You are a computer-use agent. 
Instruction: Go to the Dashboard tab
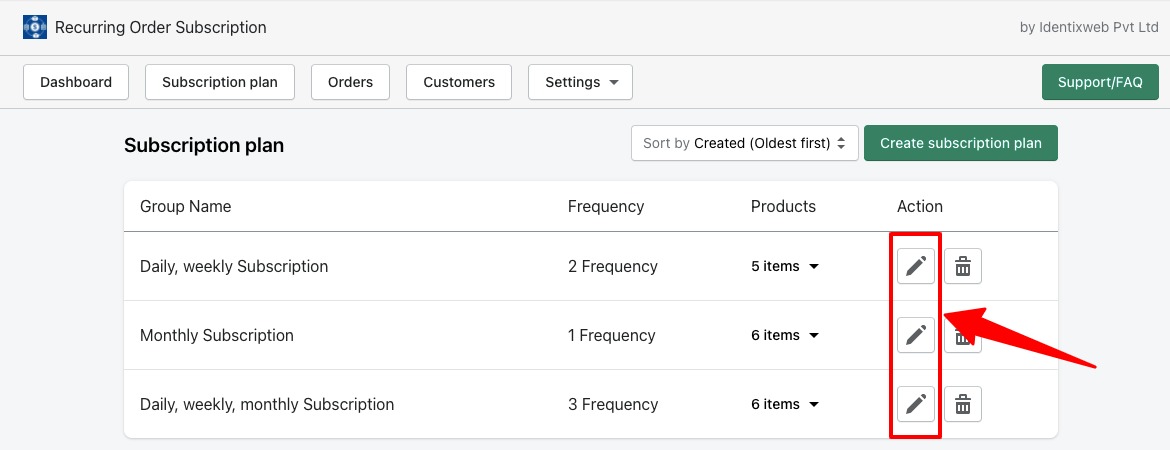76,82
